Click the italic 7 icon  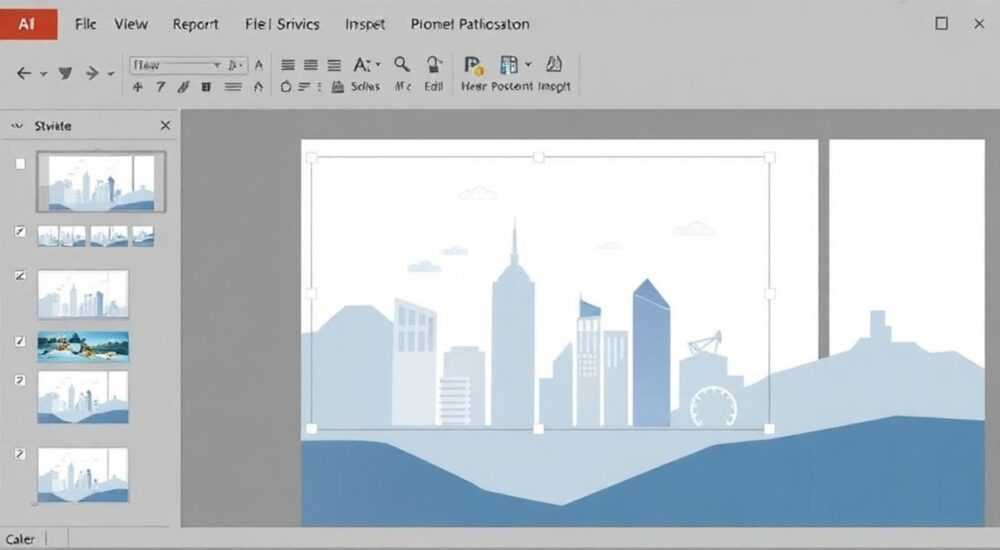(161, 87)
